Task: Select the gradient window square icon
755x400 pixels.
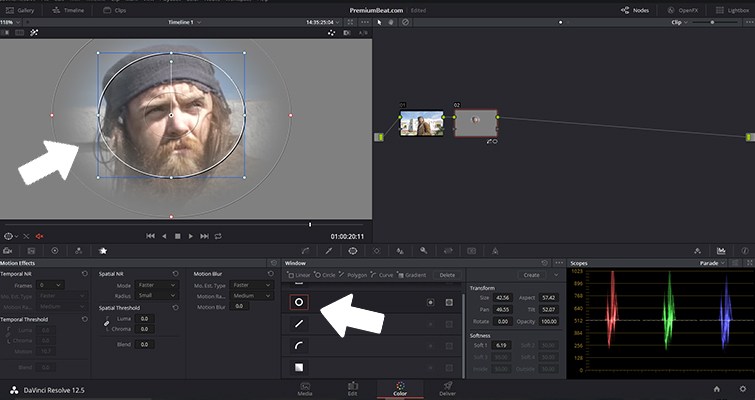Action: (x=298, y=367)
